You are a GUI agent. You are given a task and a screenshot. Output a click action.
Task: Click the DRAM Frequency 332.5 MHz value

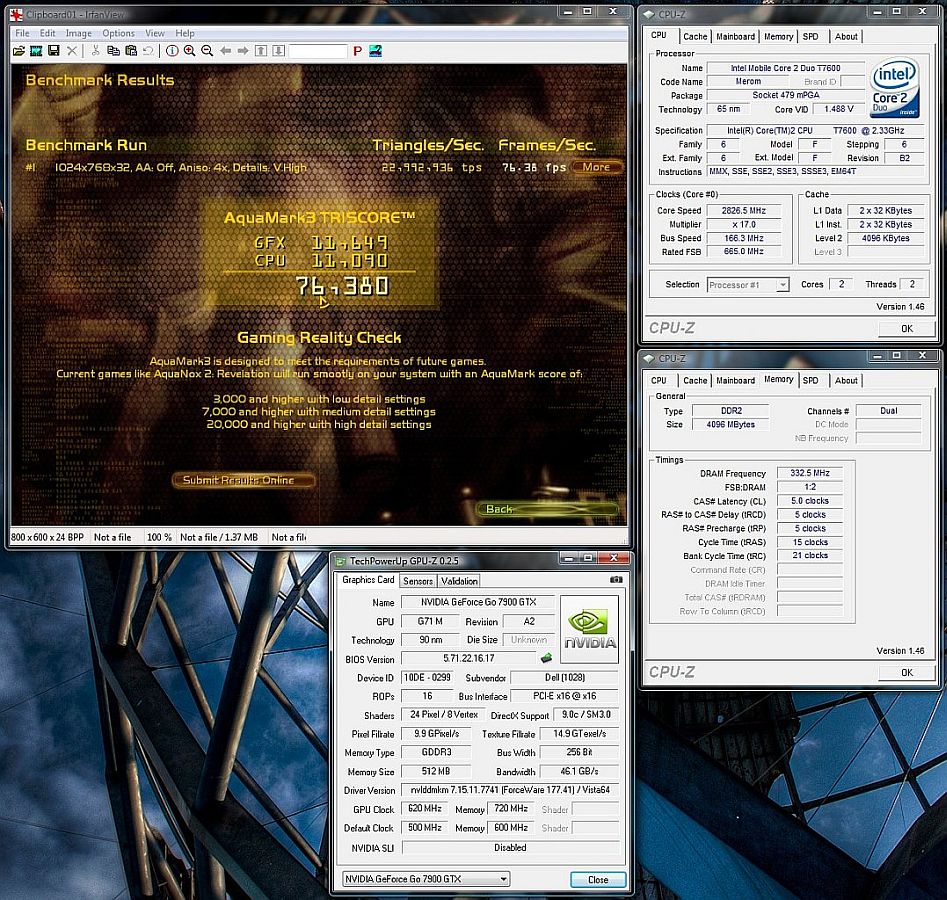[x=810, y=473]
